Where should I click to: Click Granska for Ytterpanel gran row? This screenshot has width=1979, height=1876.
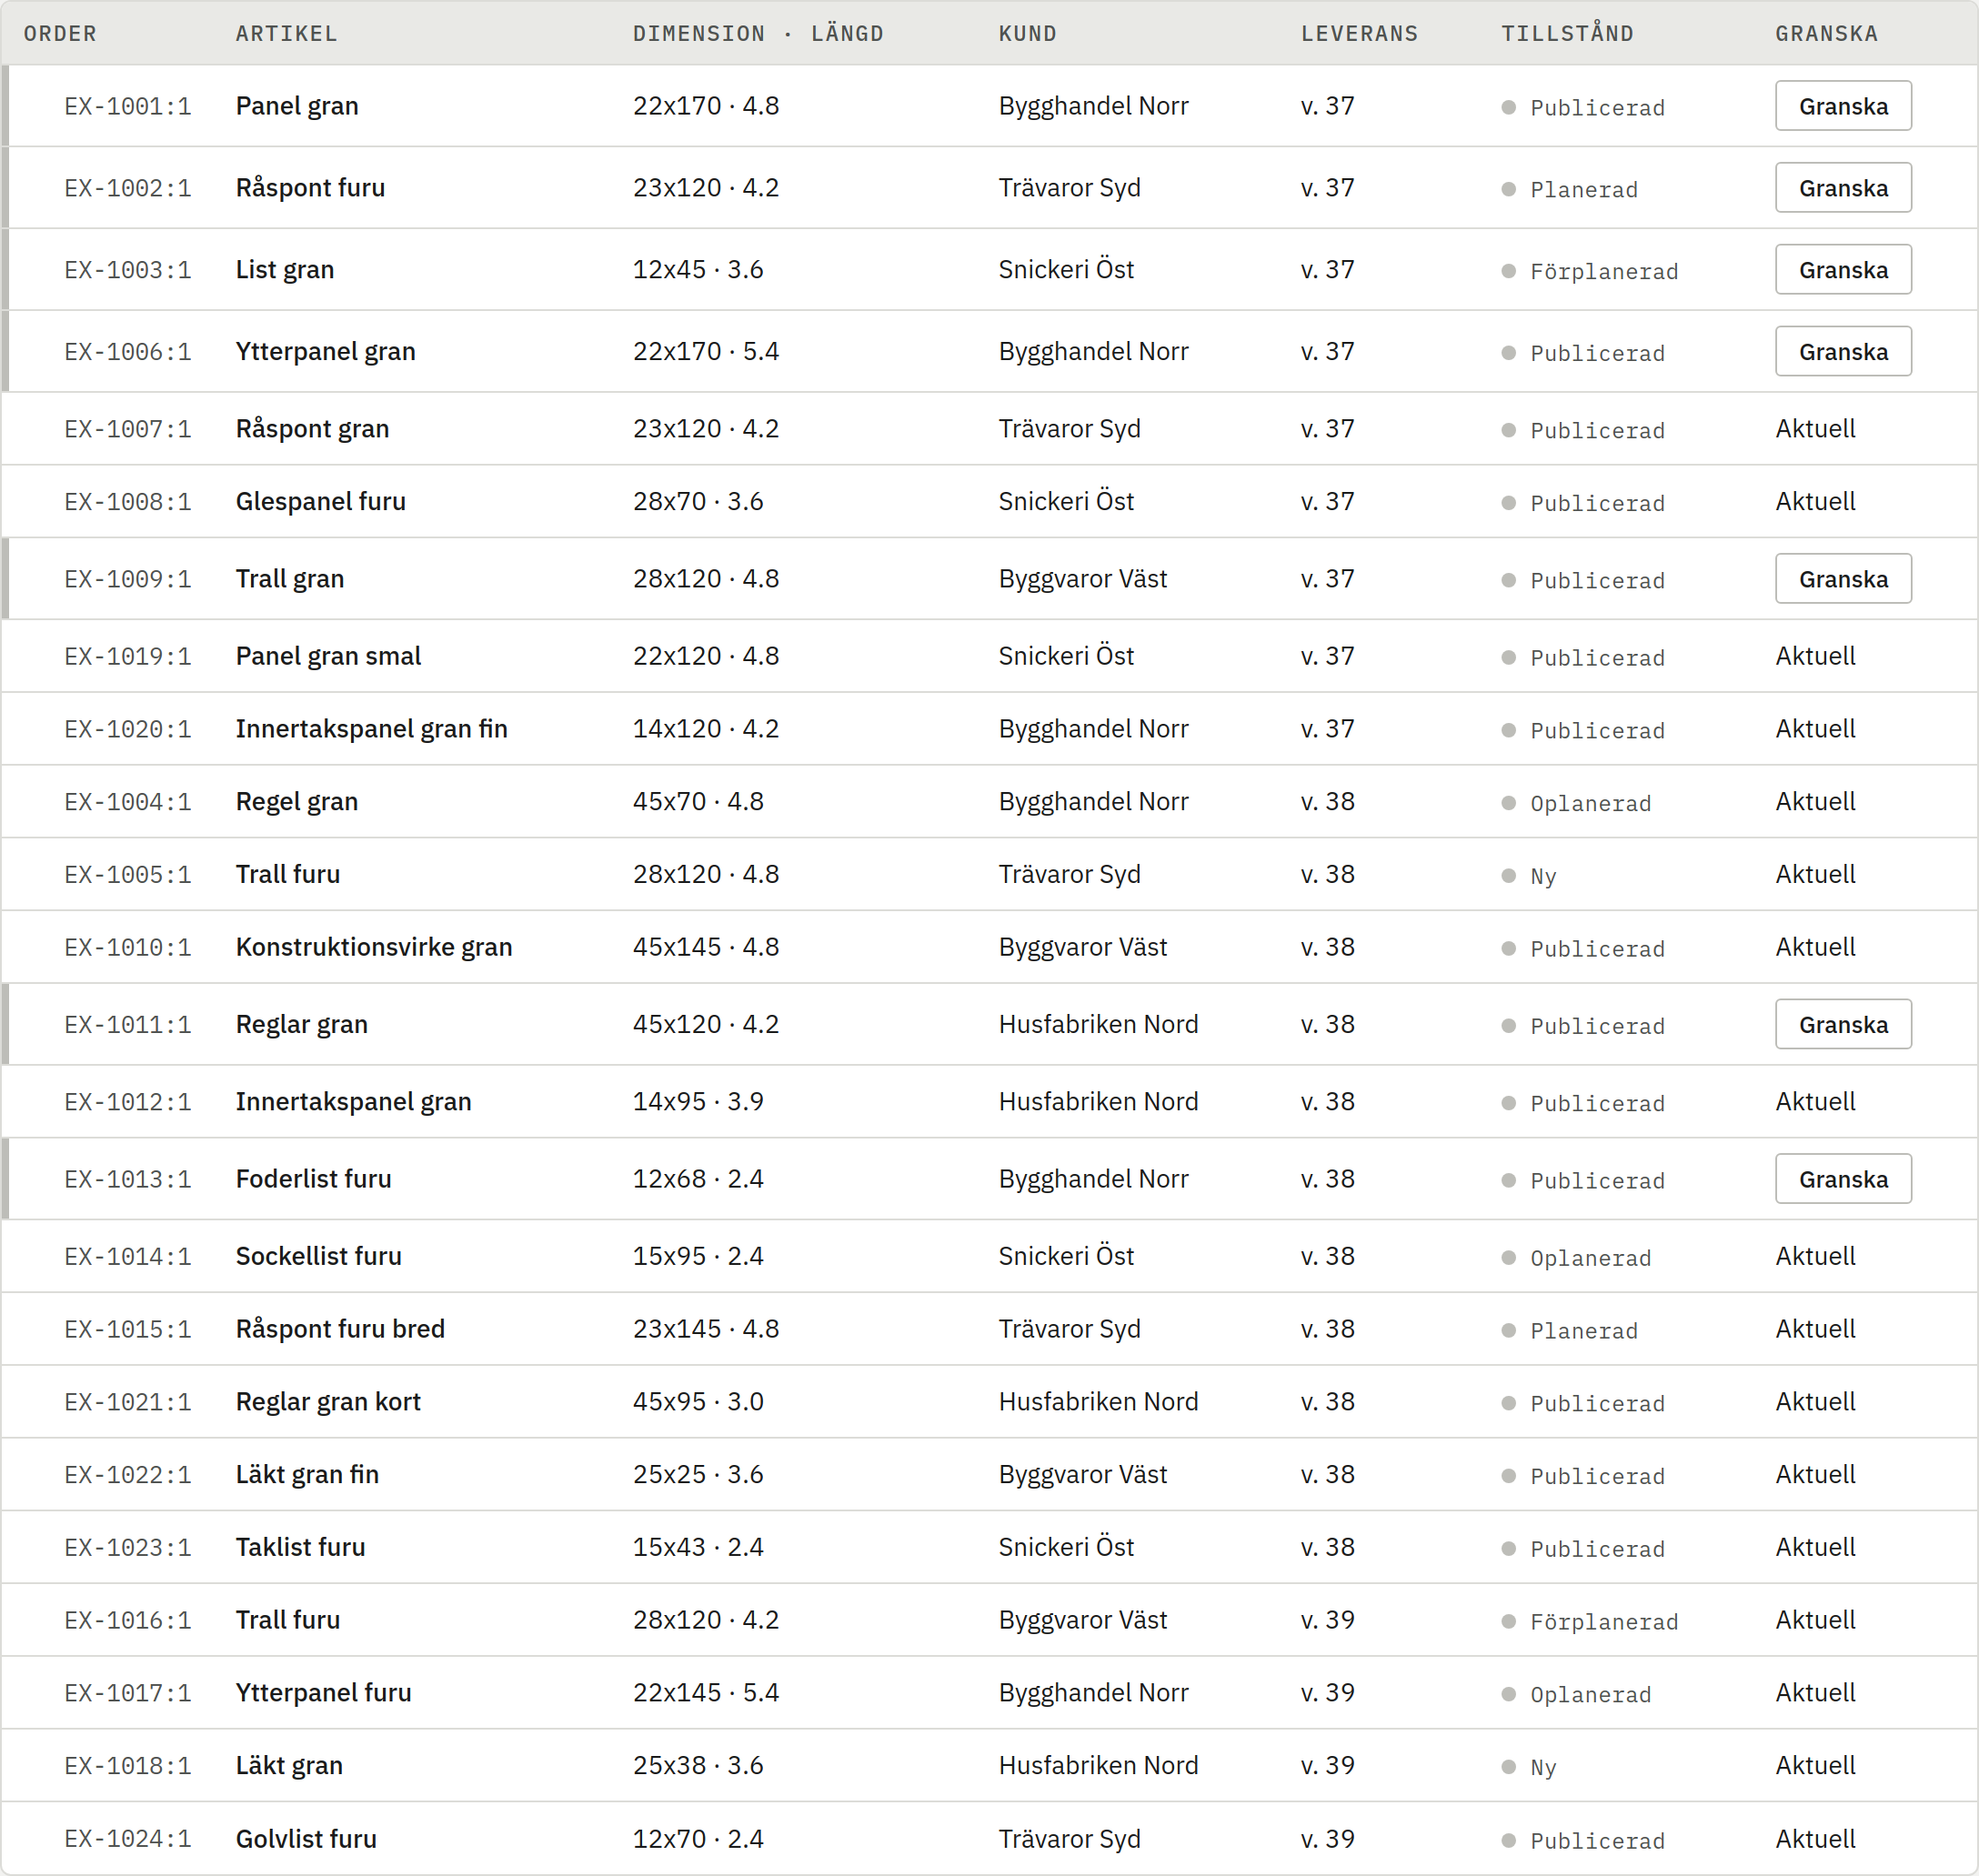click(1843, 352)
